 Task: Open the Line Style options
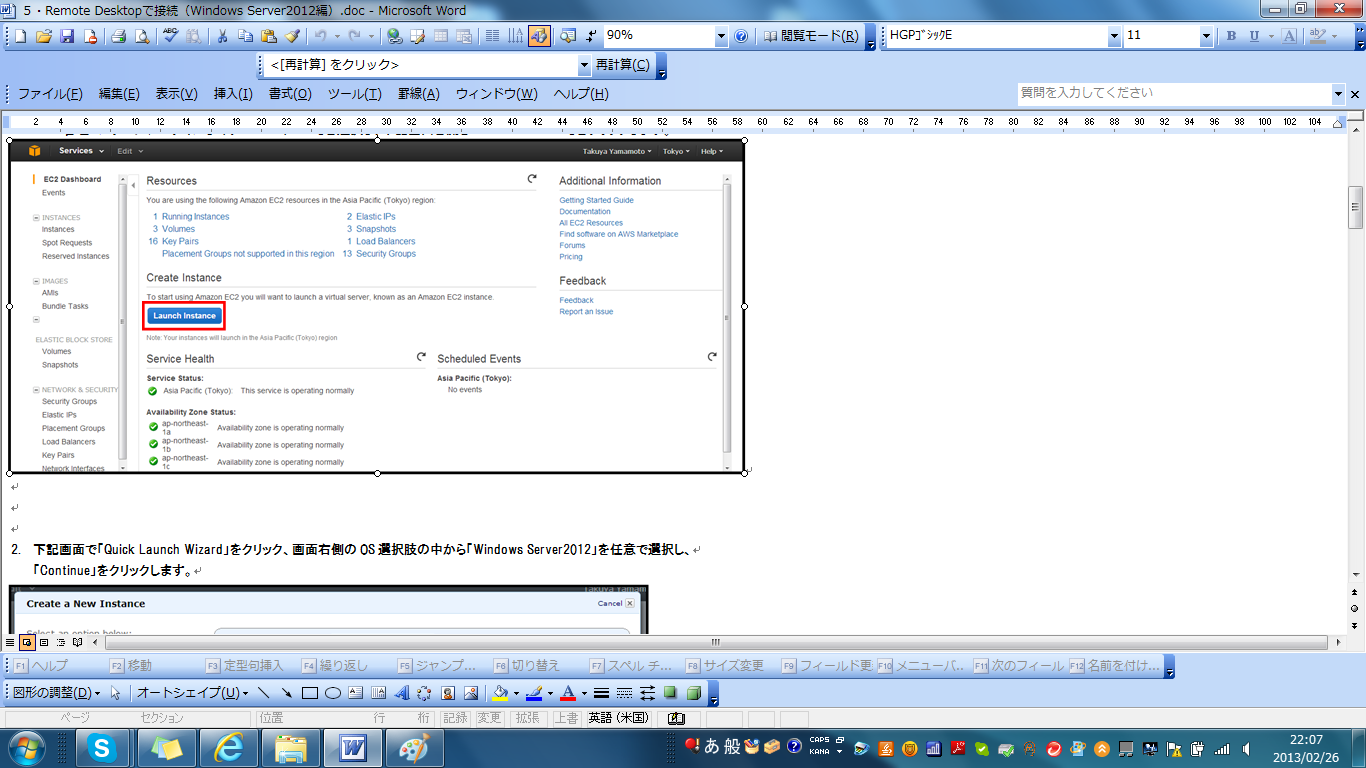pos(602,692)
